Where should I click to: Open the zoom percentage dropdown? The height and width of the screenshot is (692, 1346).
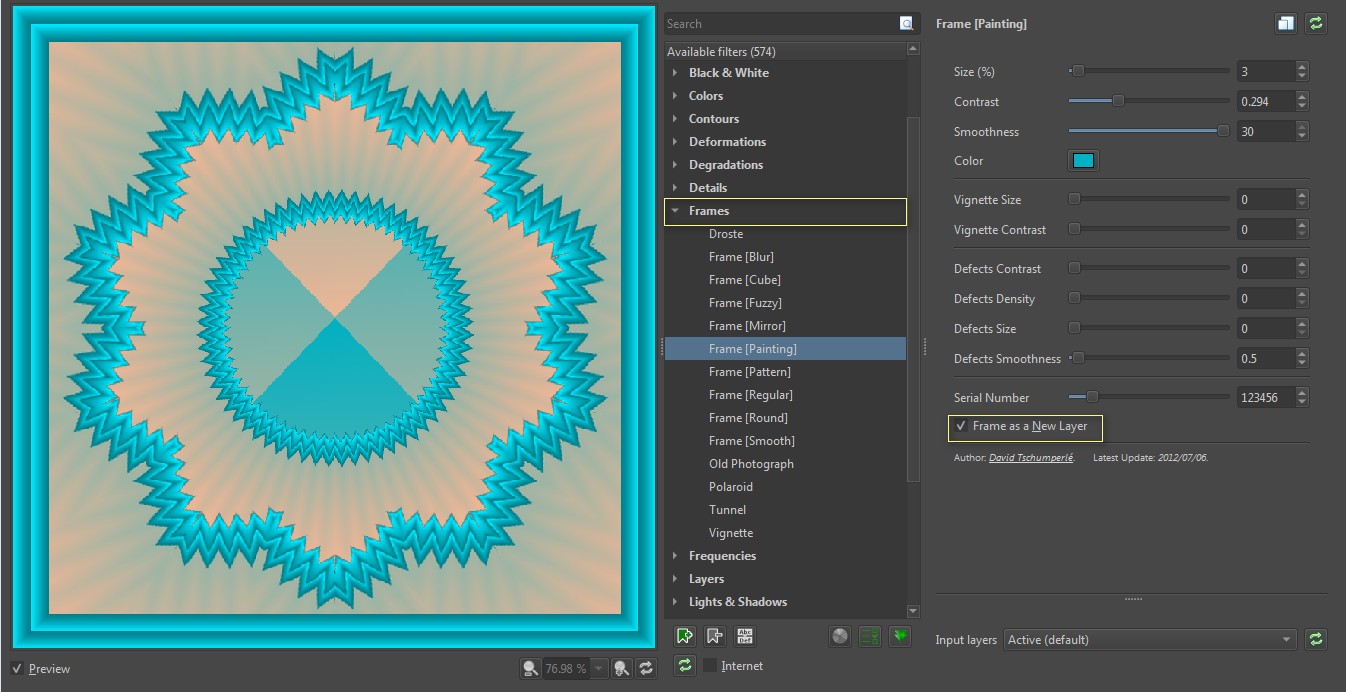tap(599, 668)
